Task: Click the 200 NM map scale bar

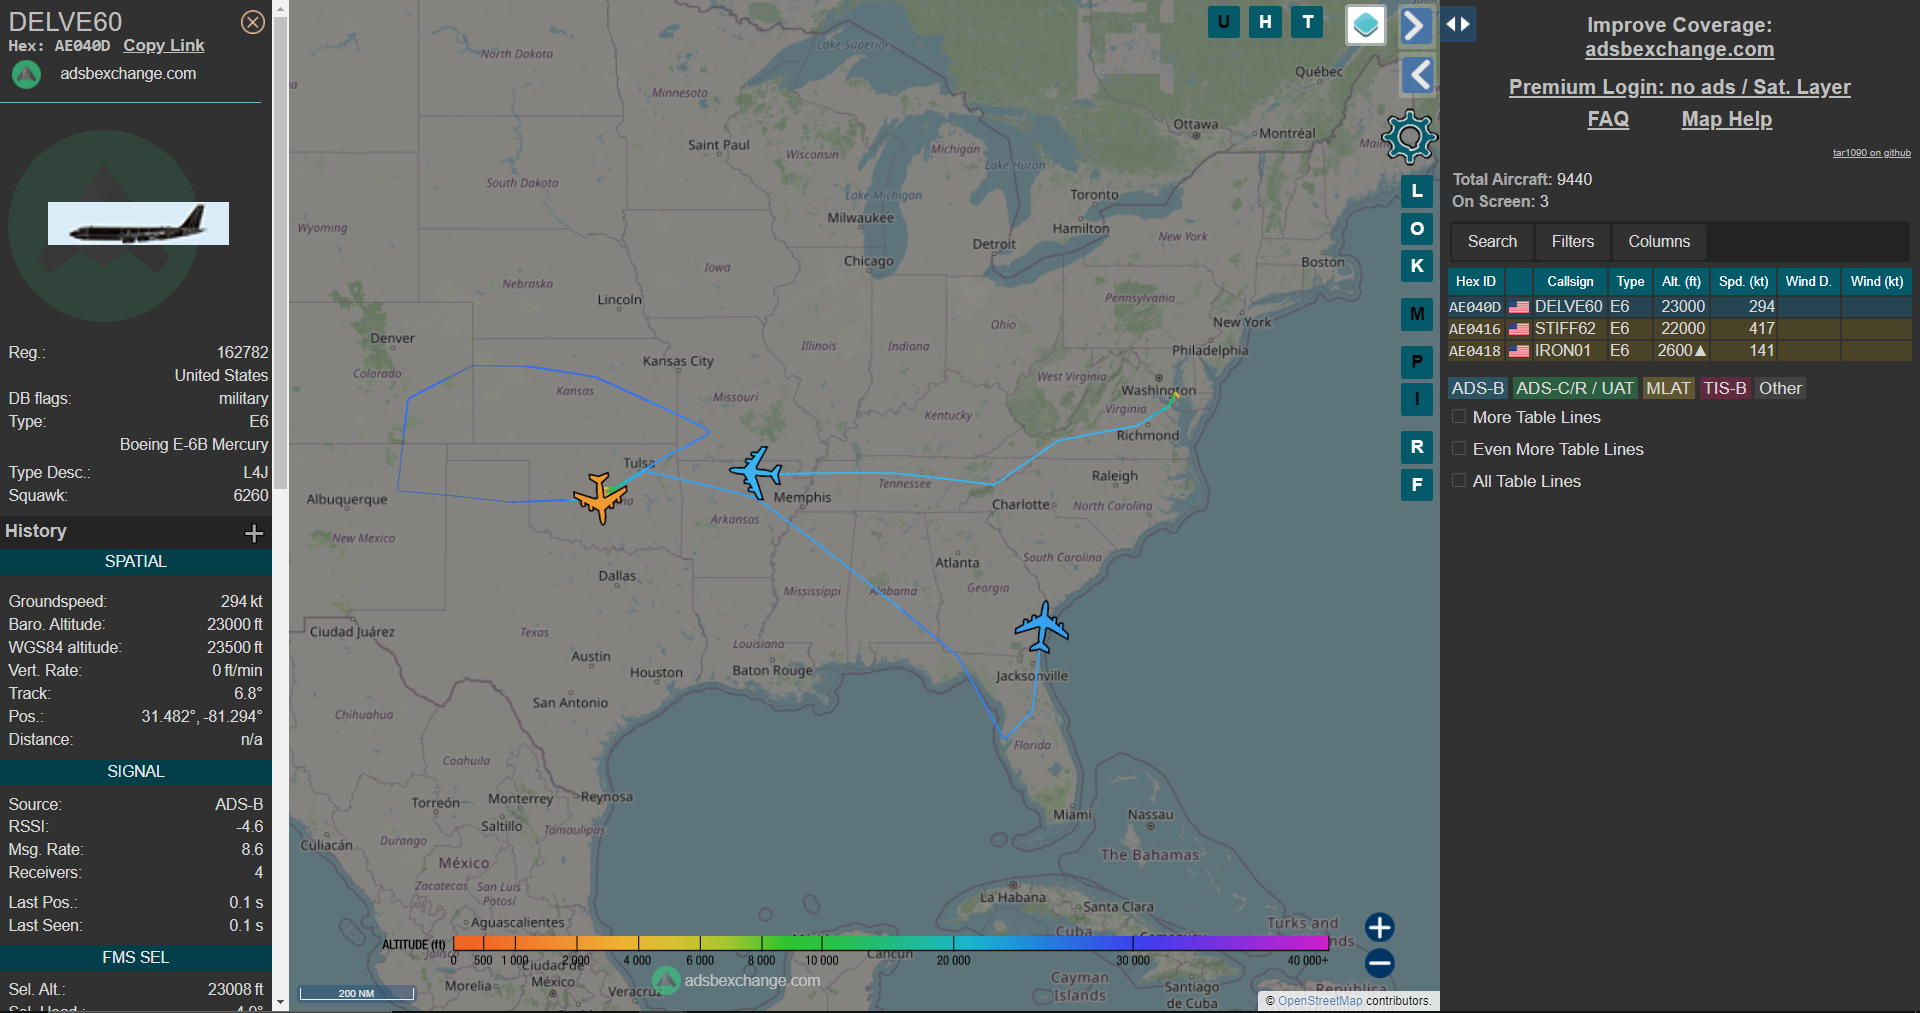Action: 356,993
